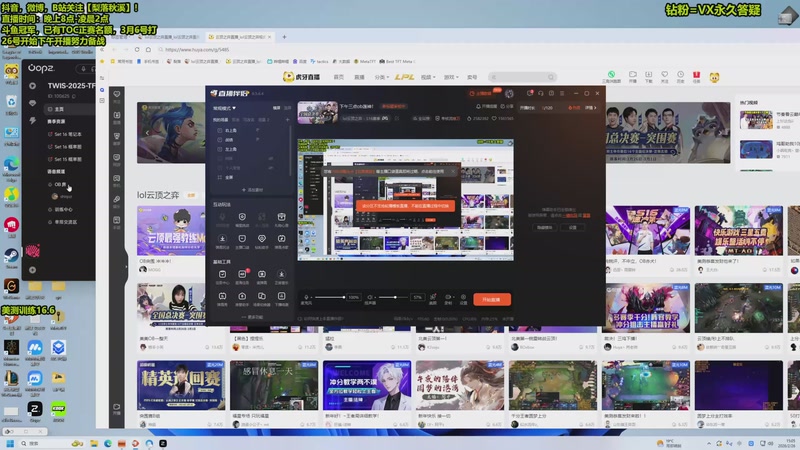Click the lightning icon in Oopz sidebar

pos(33,121)
